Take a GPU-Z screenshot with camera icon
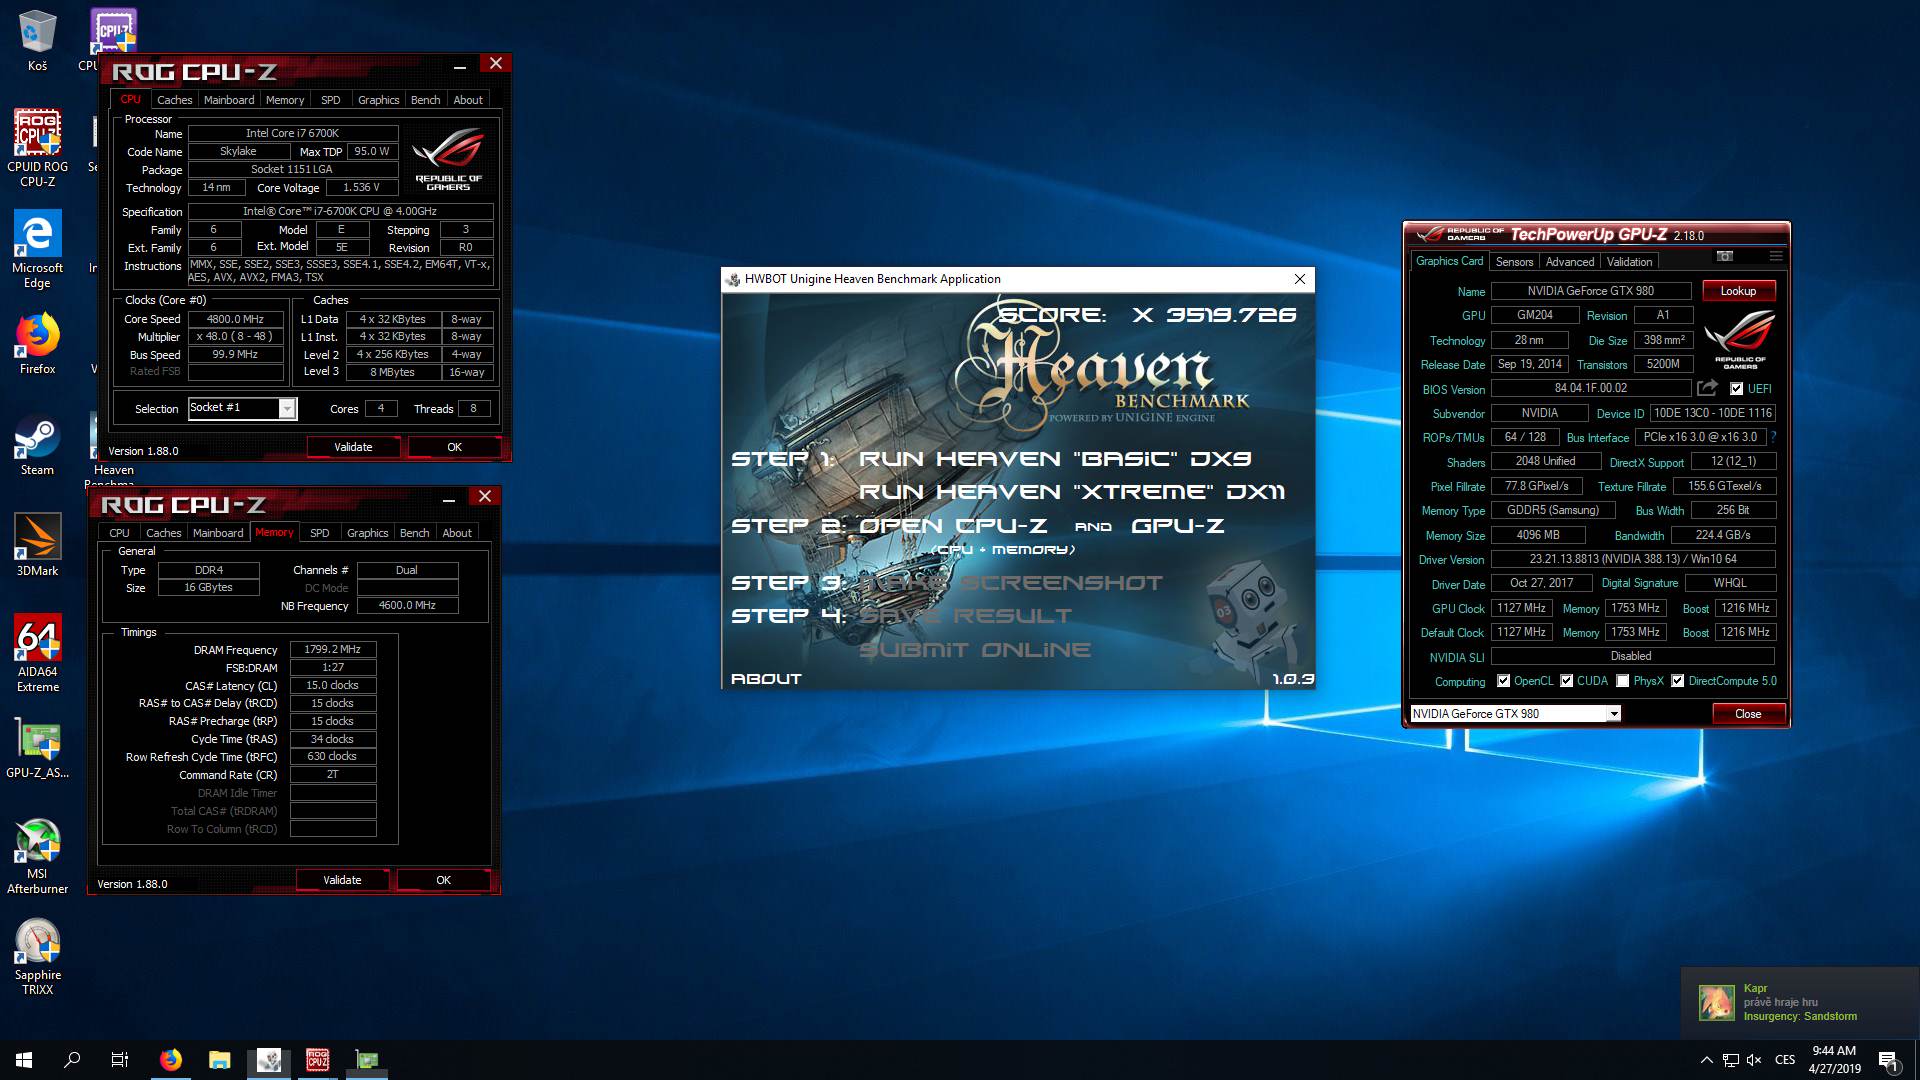This screenshot has width=1920, height=1080. coord(1725,256)
